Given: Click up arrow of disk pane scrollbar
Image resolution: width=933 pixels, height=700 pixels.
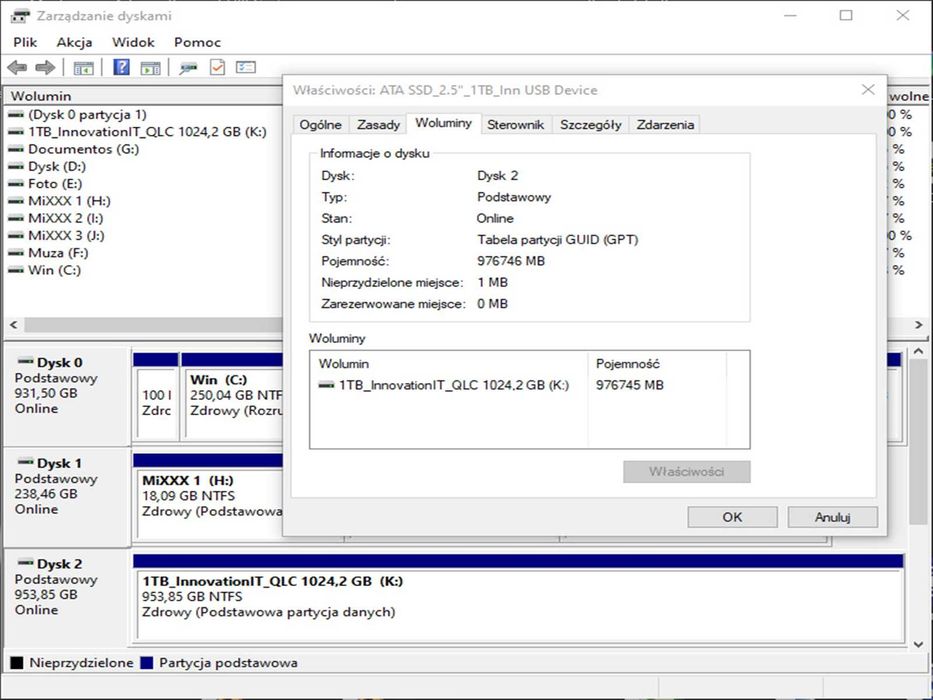Looking at the screenshot, I should click(x=918, y=352).
